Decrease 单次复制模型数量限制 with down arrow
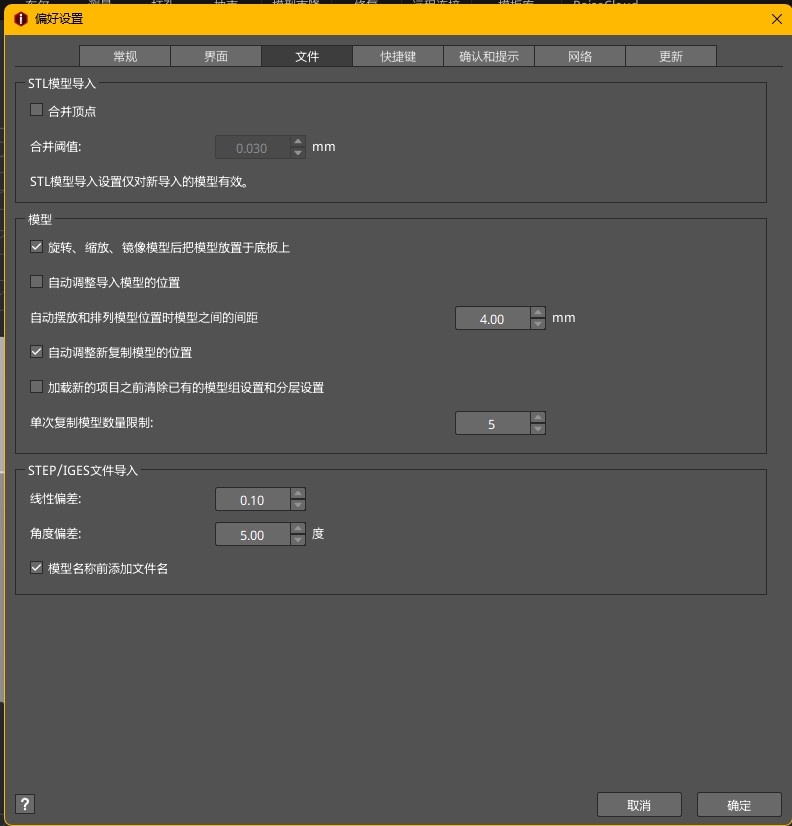 click(x=537, y=429)
